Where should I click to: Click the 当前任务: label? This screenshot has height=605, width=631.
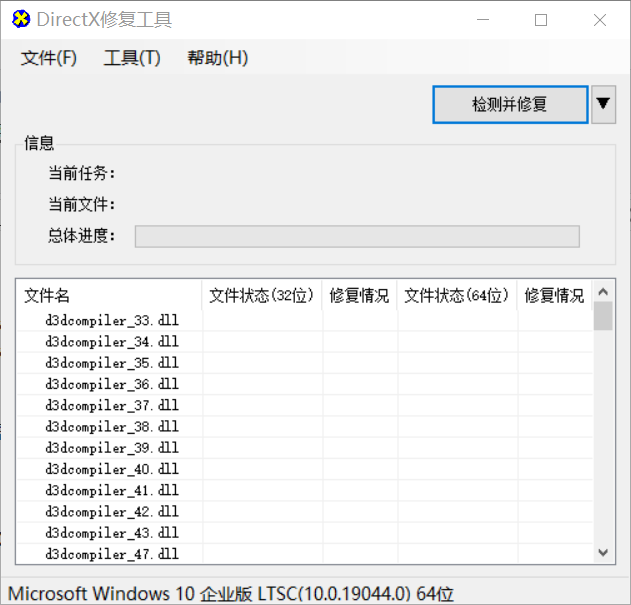tap(82, 173)
